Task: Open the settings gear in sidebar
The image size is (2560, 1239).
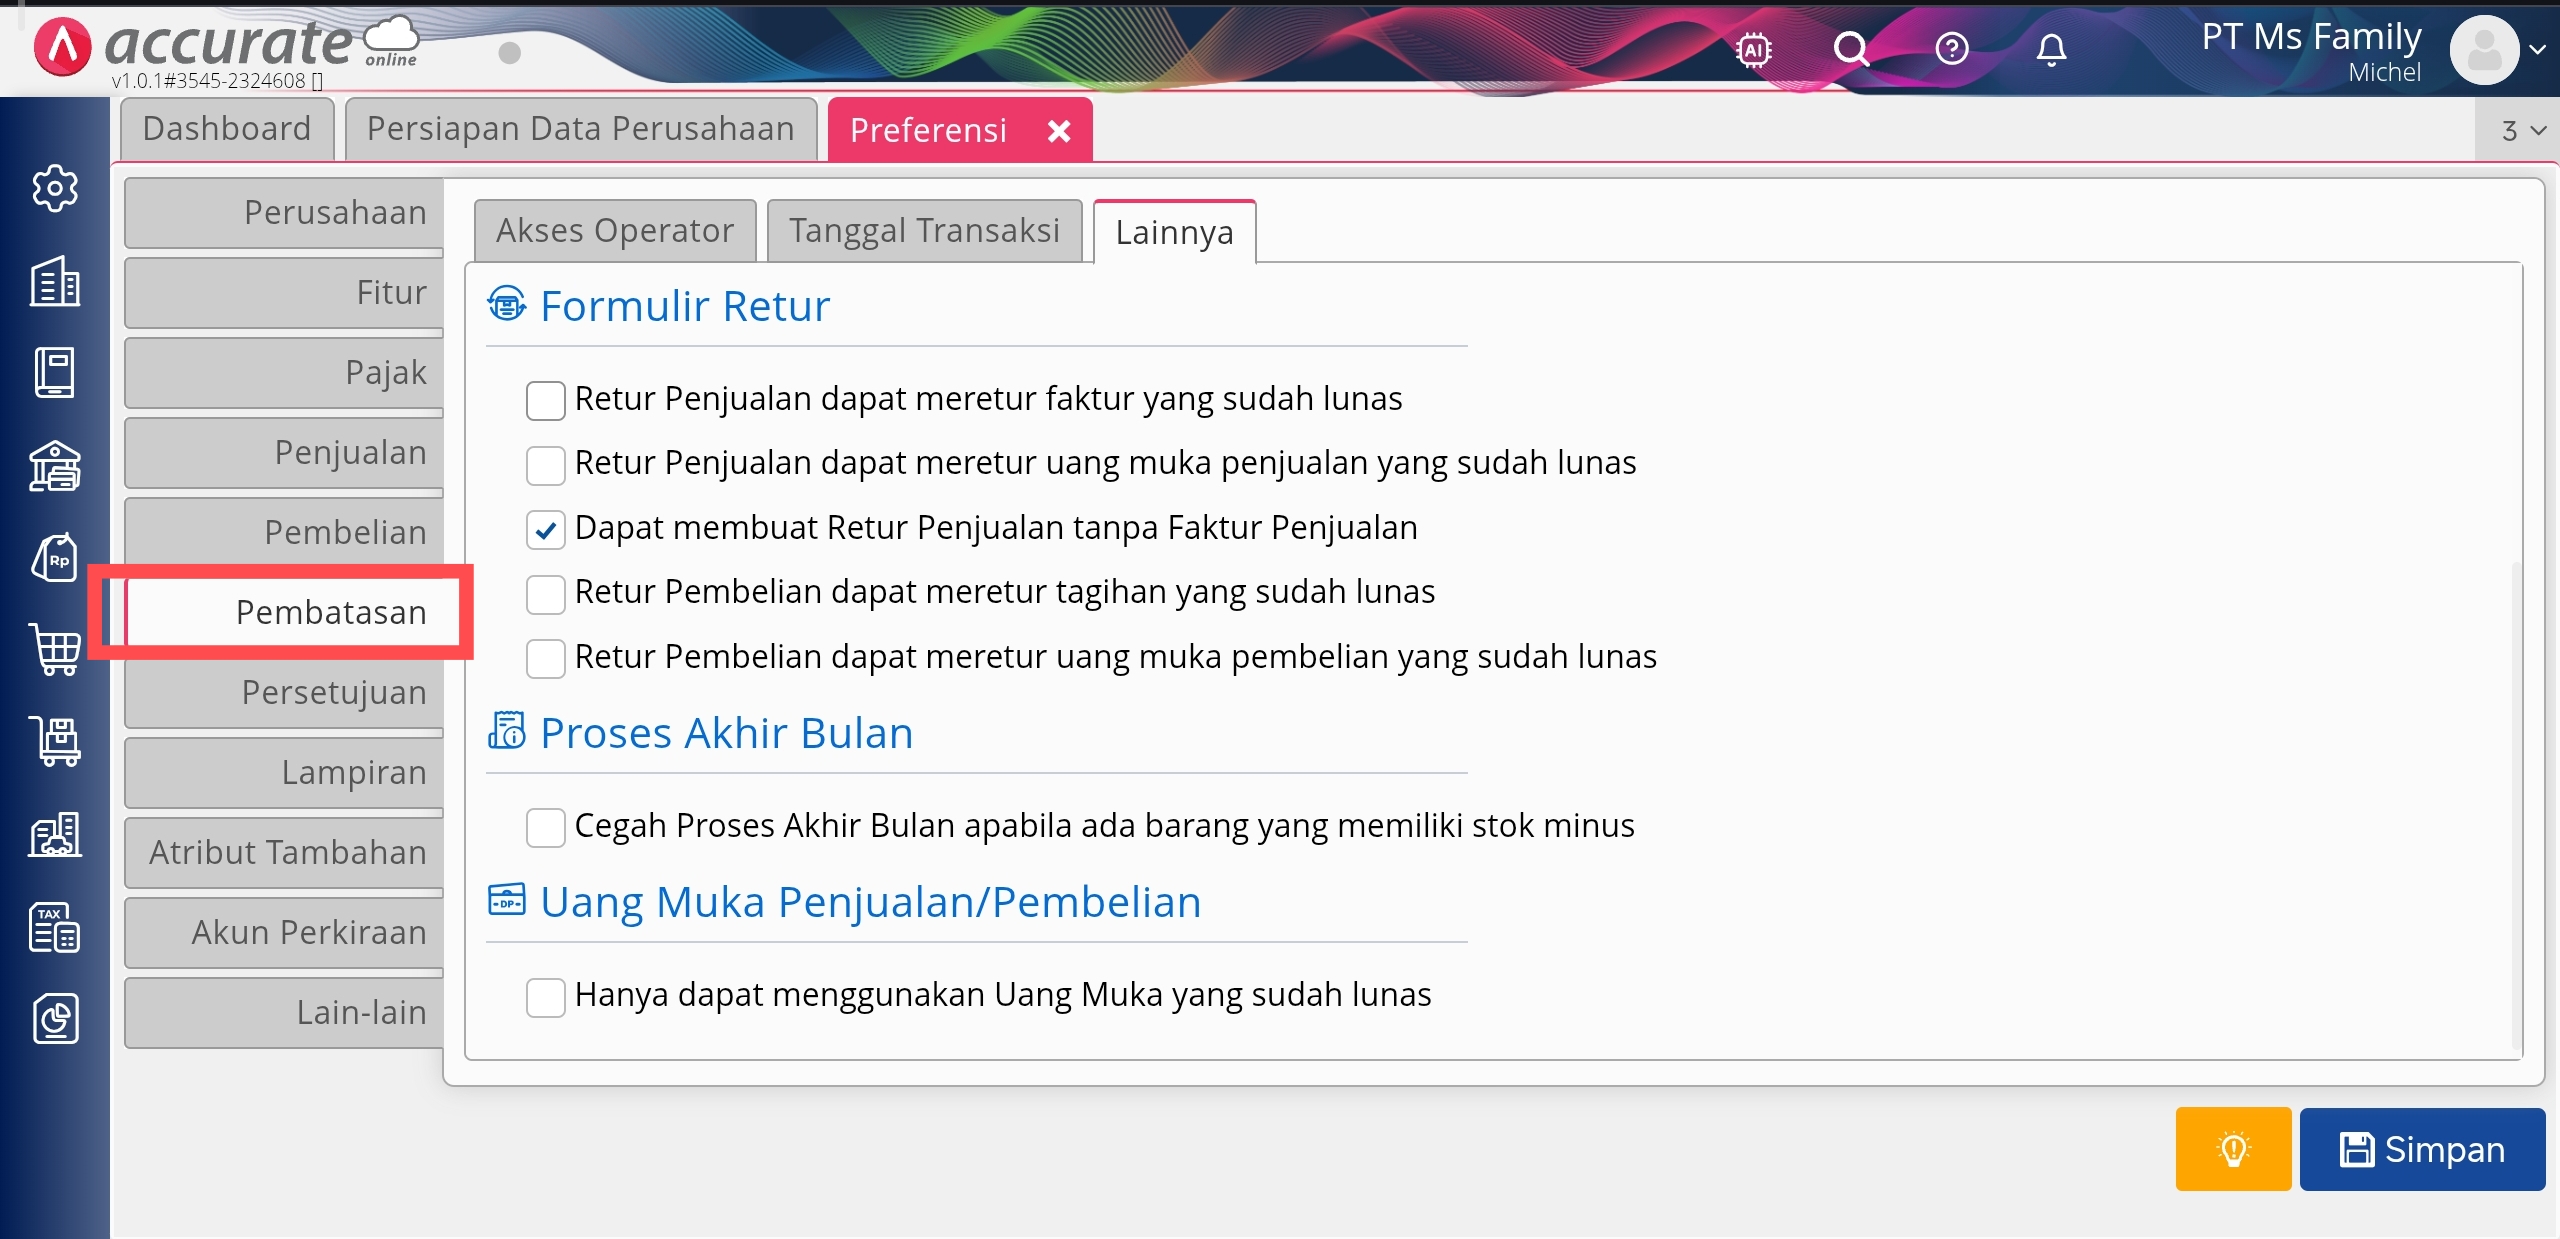Action: point(55,188)
